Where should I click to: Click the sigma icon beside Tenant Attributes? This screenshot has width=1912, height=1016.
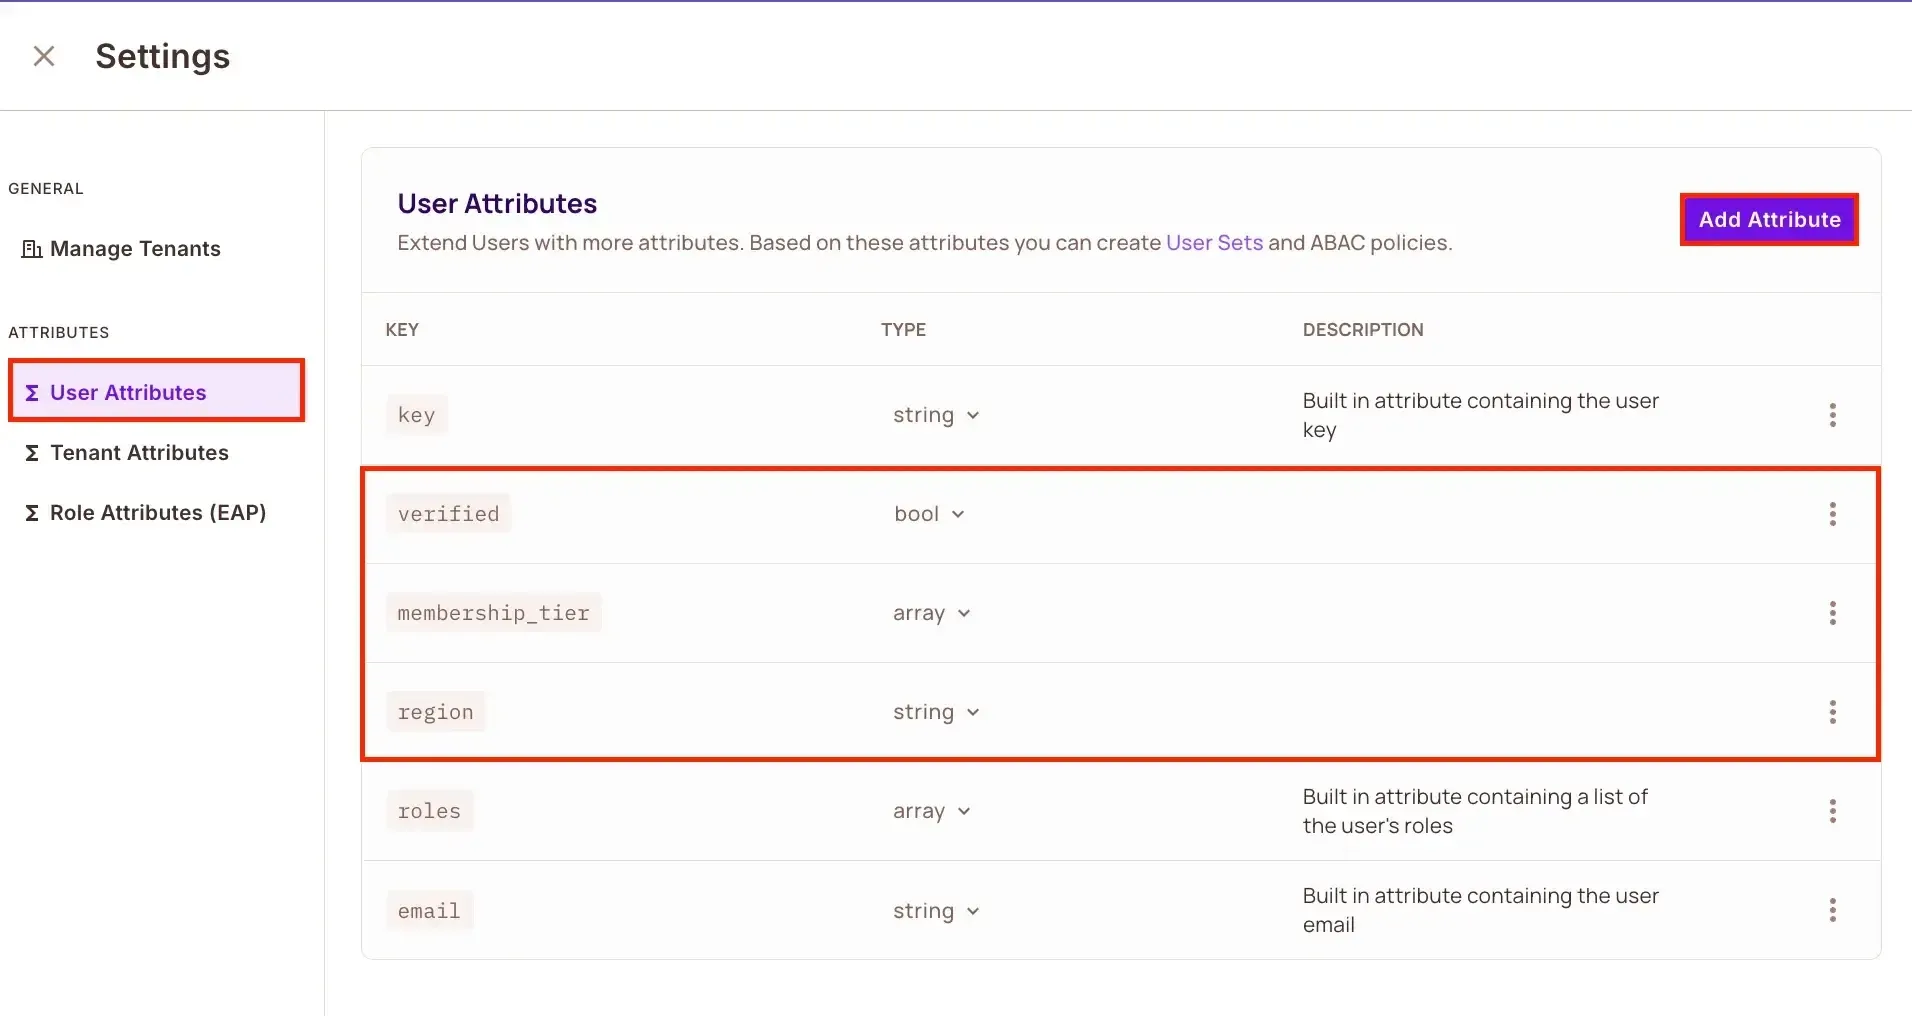point(32,453)
